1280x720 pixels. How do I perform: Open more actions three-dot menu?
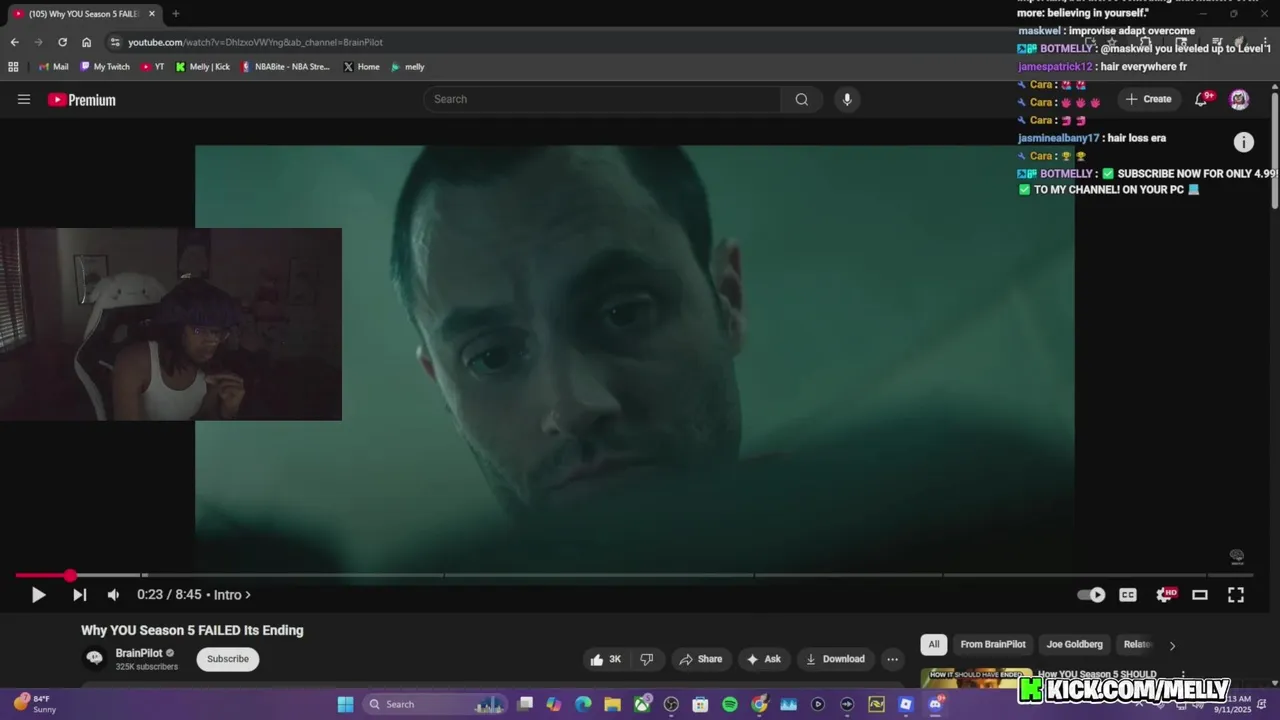[892, 659]
